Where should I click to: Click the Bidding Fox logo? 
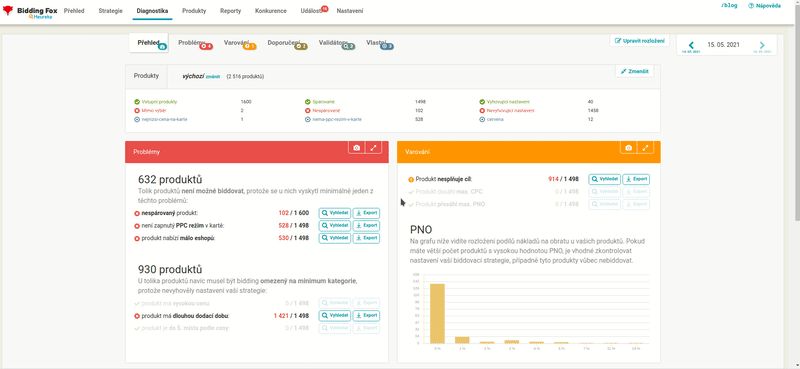[30, 12]
